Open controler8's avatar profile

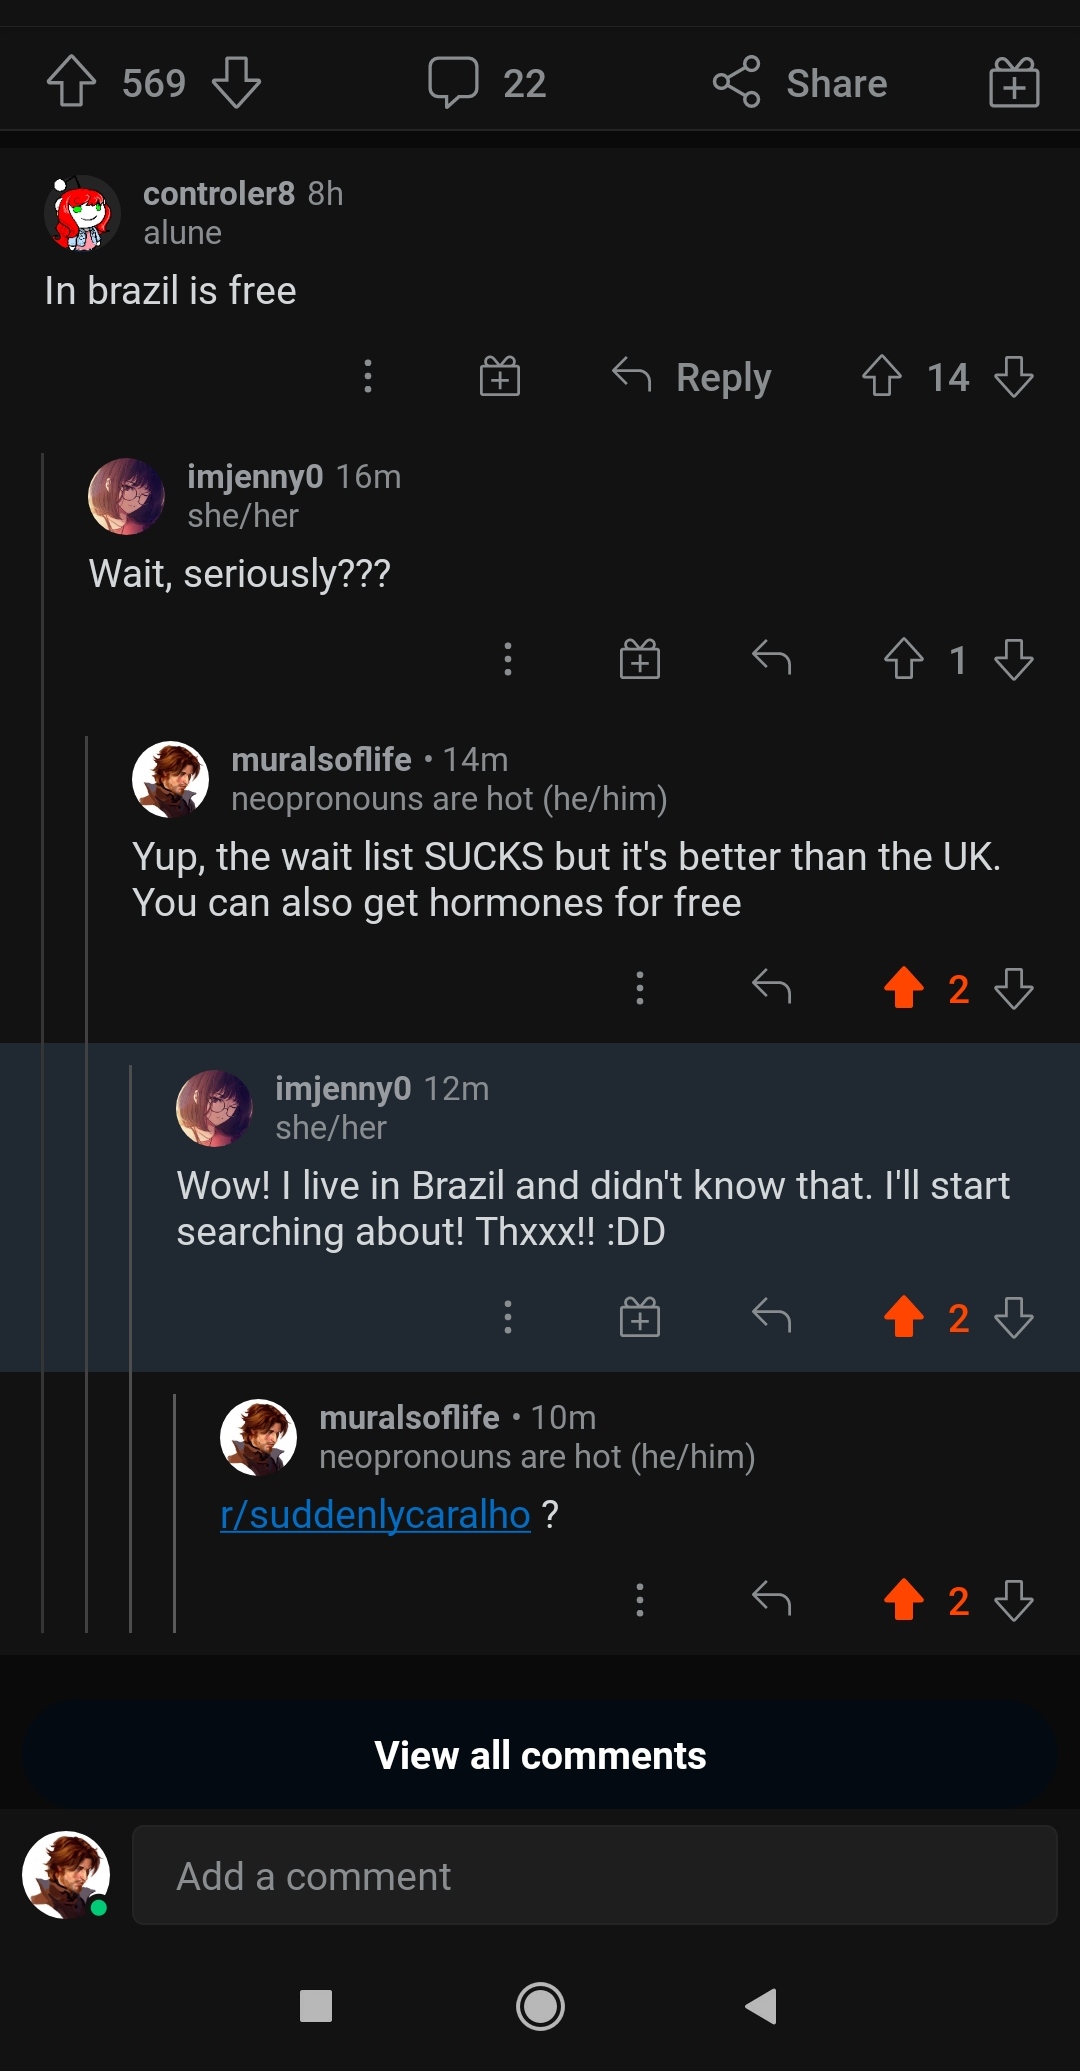click(x=82, y=213)
